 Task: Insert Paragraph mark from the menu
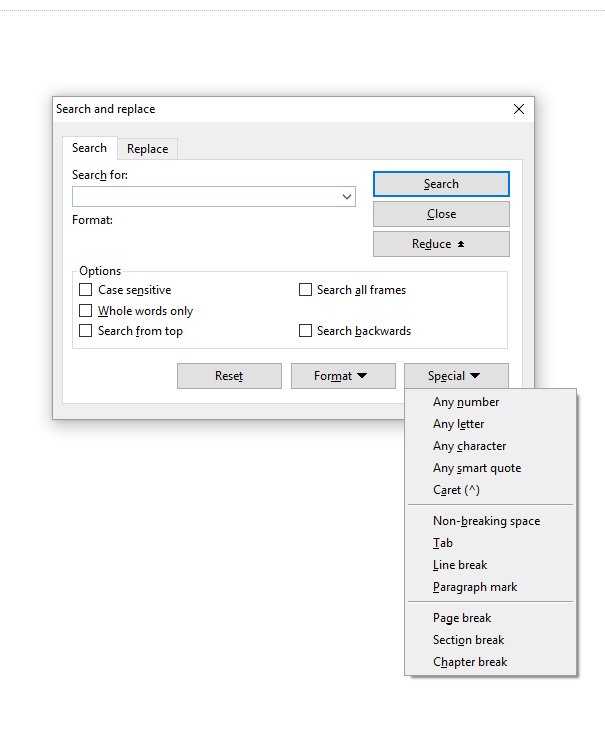click(x=475, y=587)
